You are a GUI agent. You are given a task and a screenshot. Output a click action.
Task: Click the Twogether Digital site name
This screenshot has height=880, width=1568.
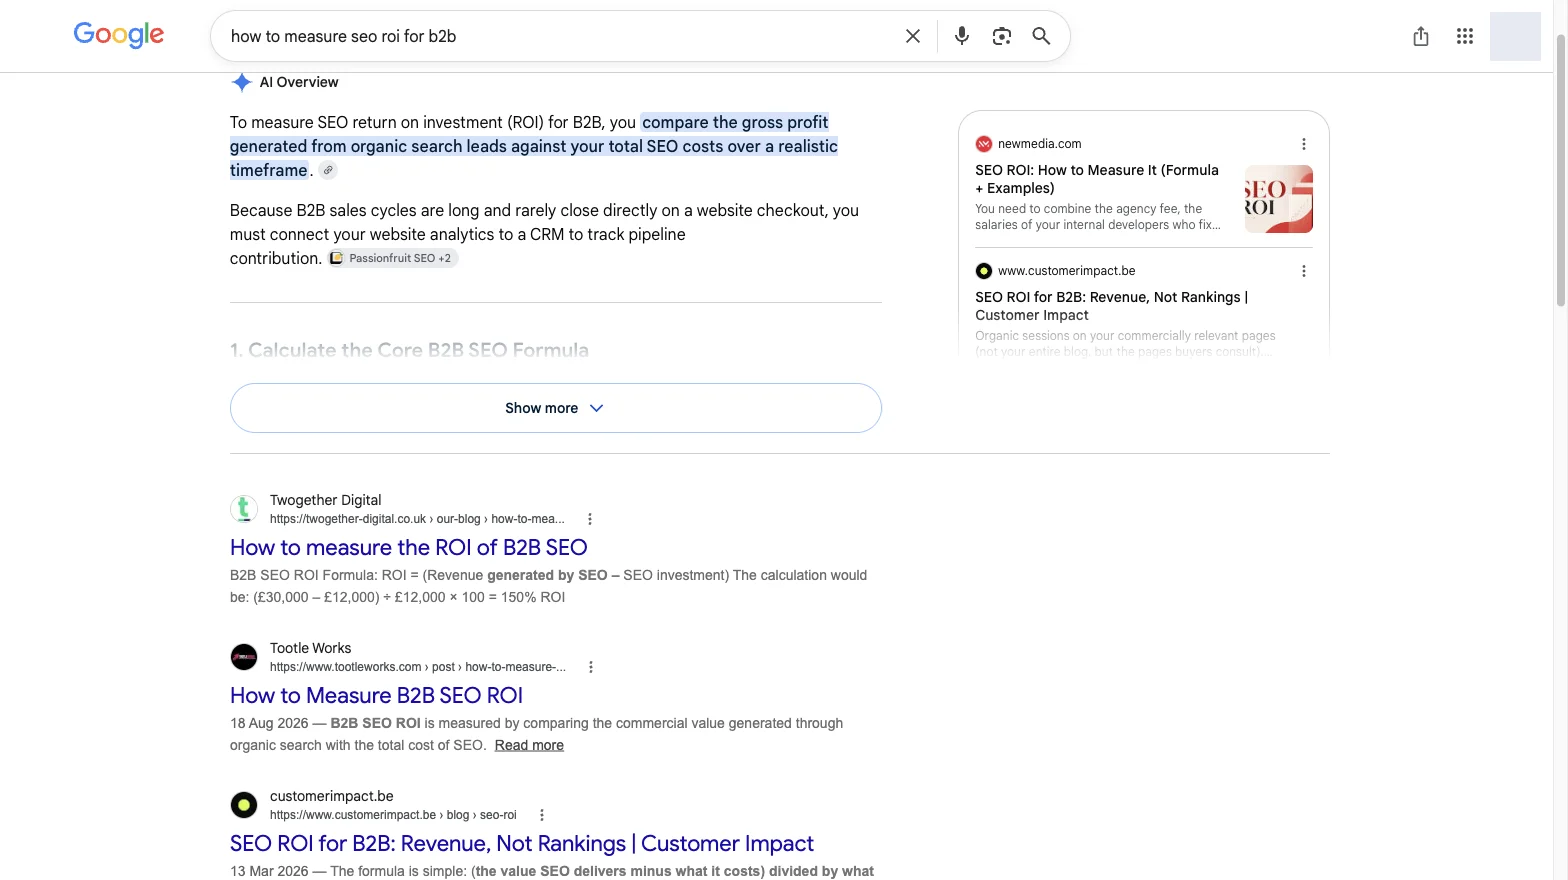click(x=326, y=500)
